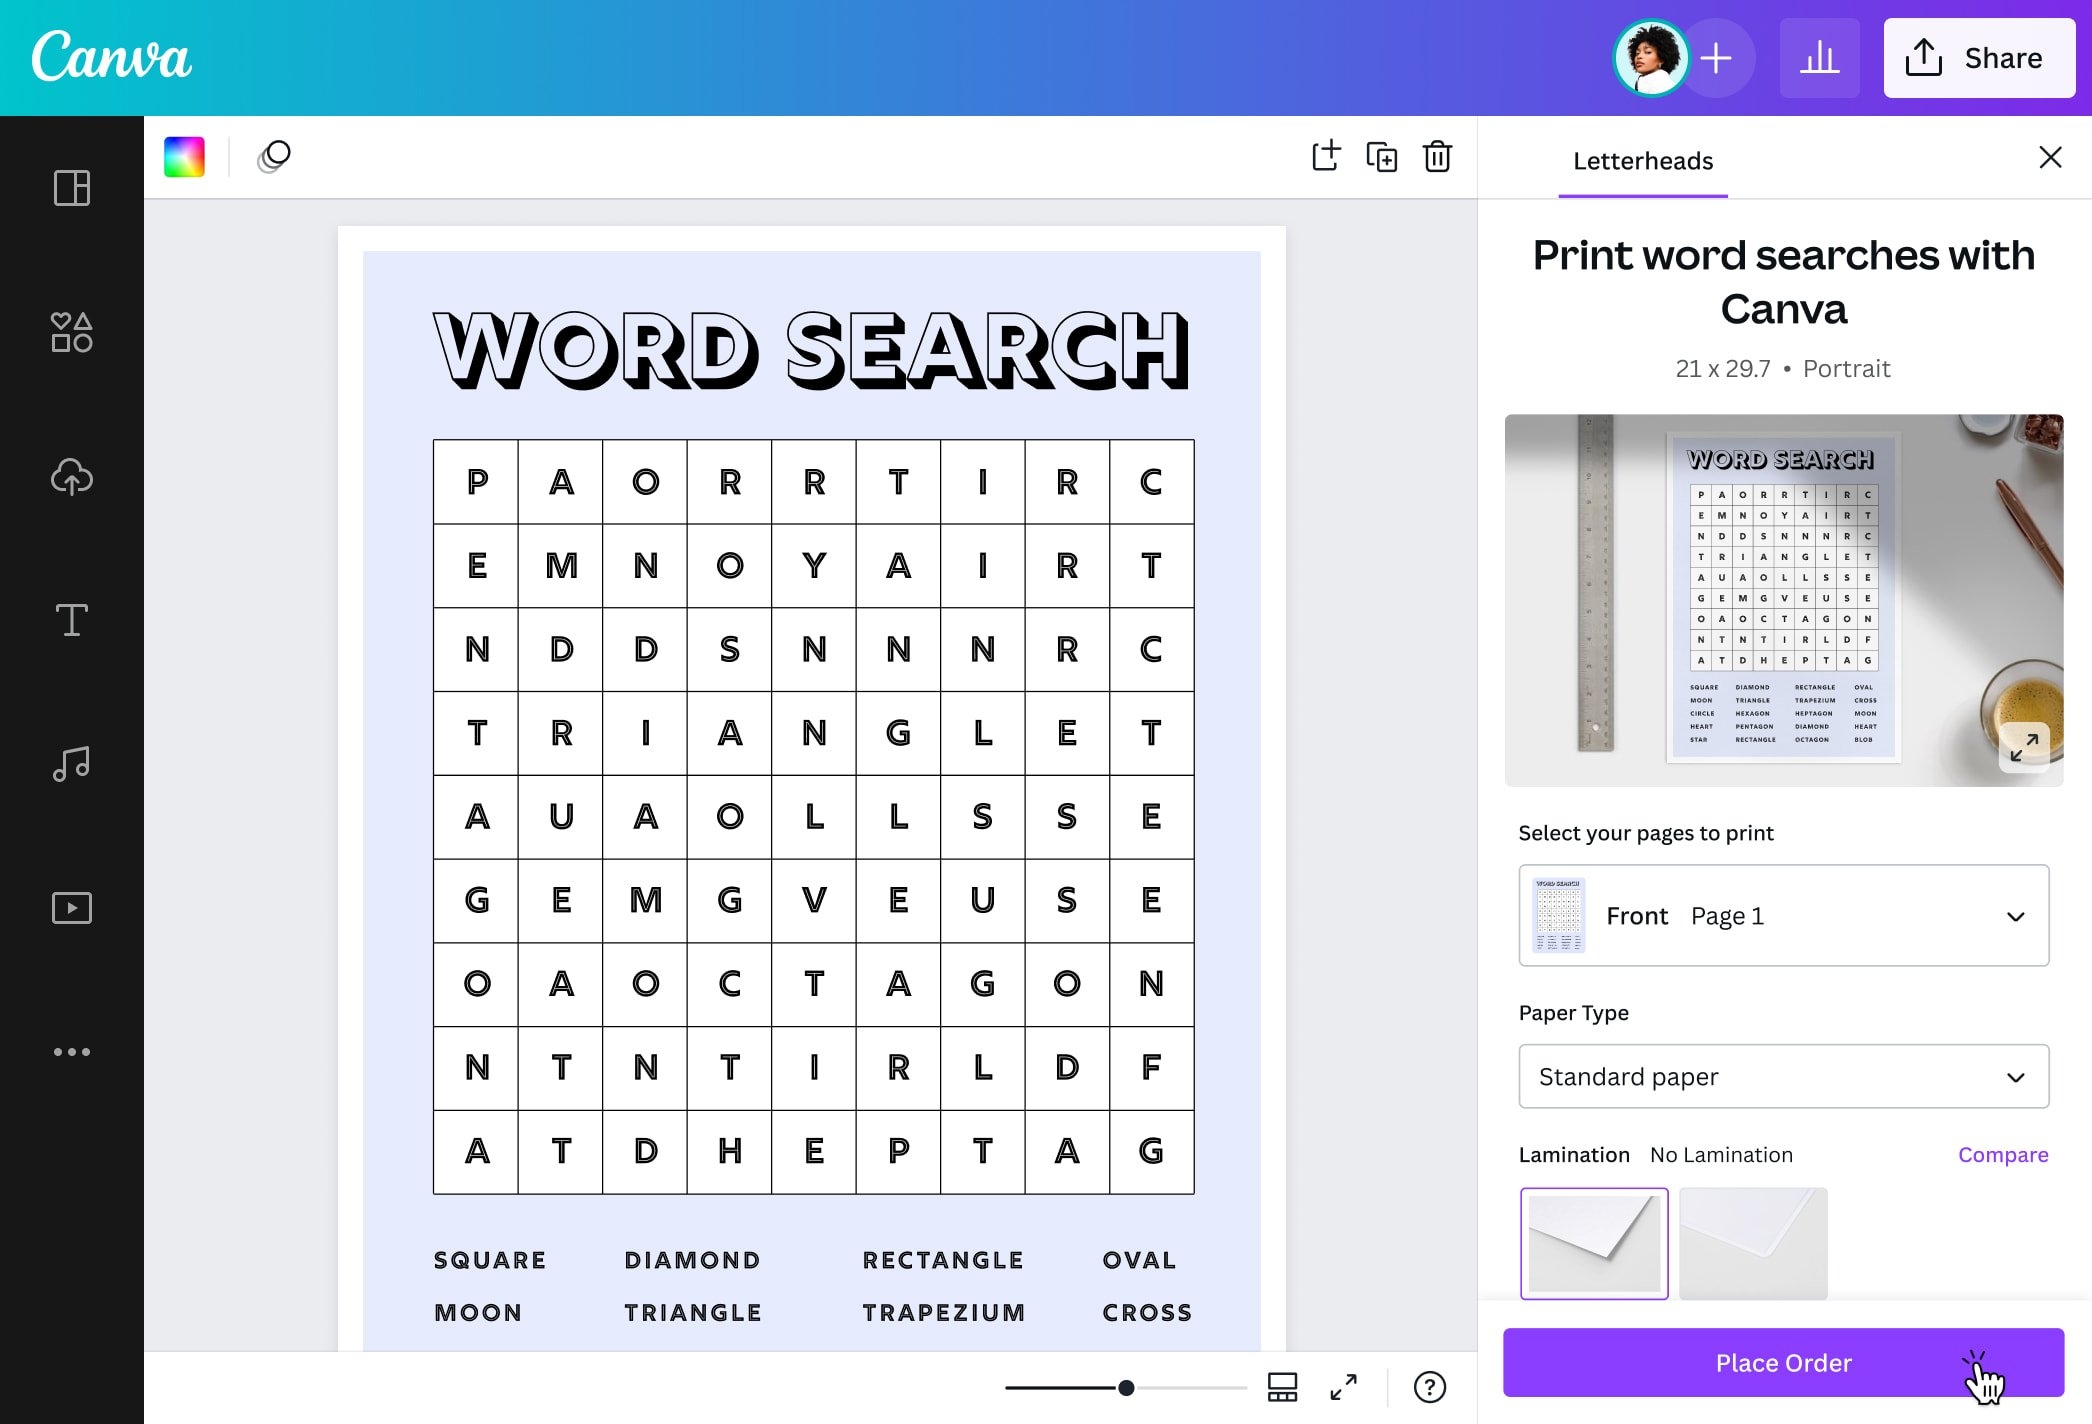
Task: Select the No Lamination option
Action: tap(1594, 1243)
